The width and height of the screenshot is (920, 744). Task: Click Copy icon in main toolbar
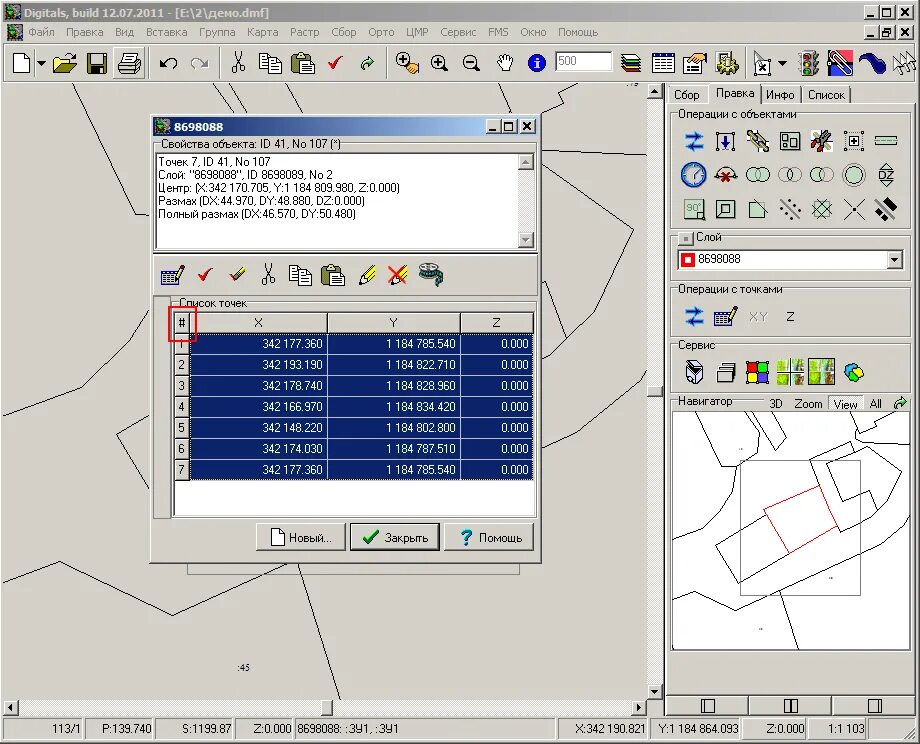click(270, 63)
